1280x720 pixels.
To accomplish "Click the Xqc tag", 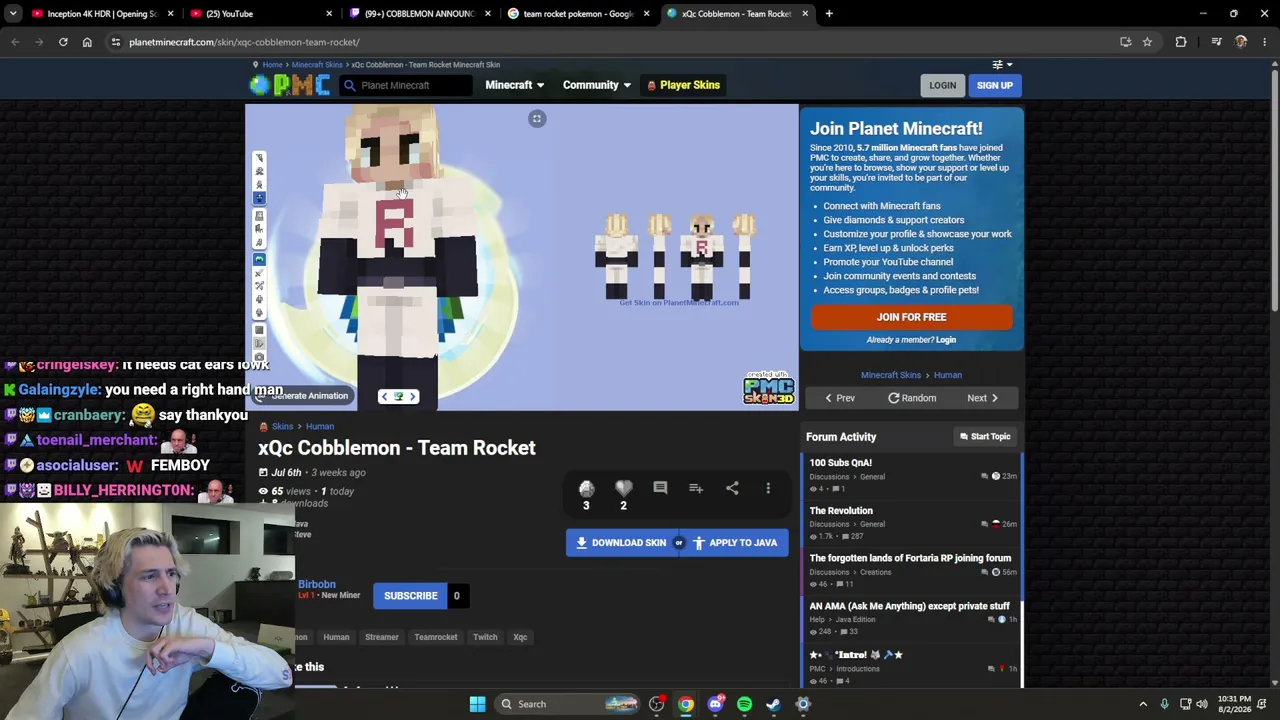I will click(x=520, y=637).
